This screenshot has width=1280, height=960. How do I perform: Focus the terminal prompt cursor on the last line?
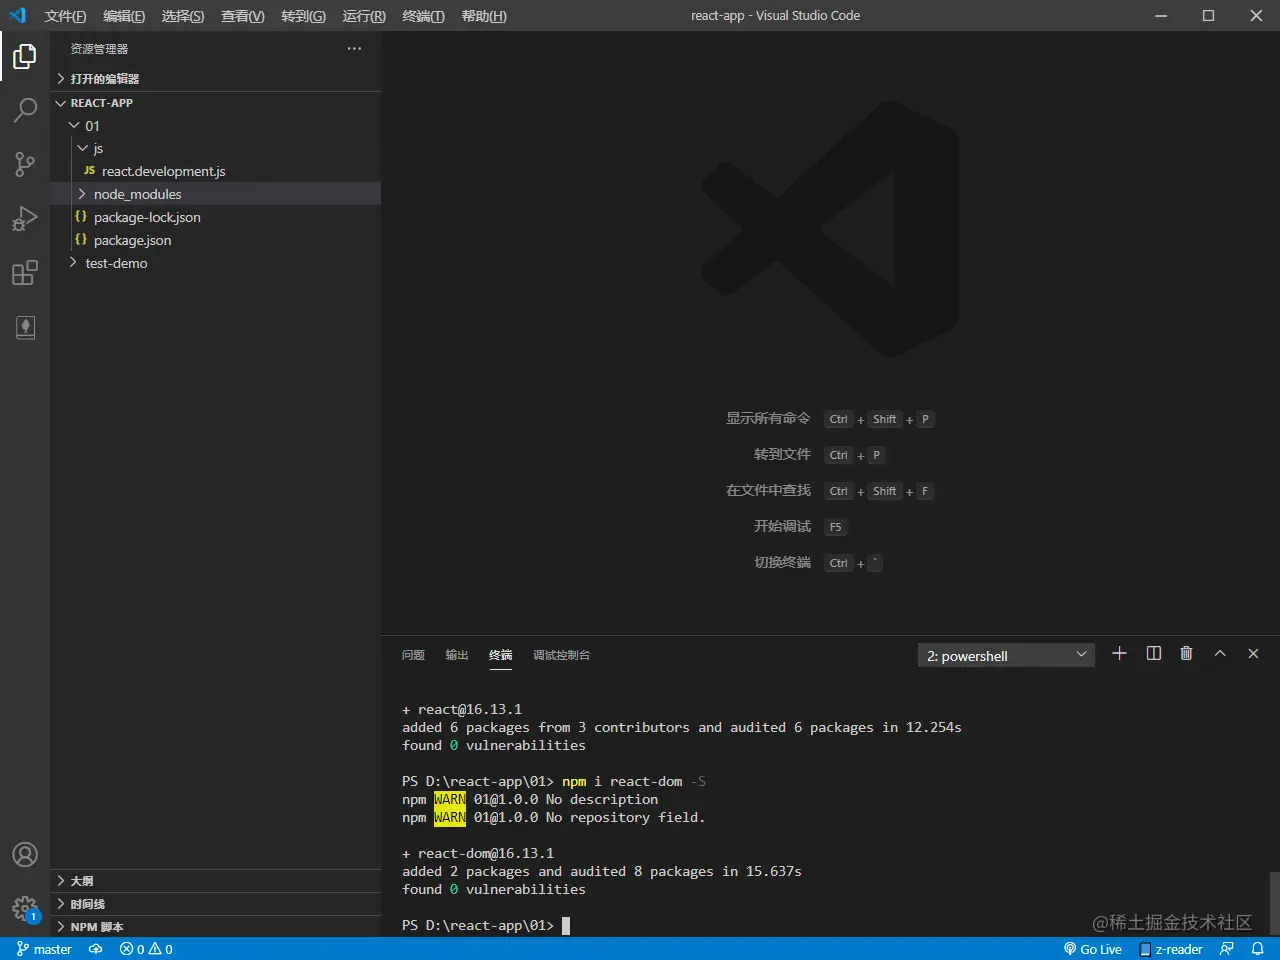566,926
